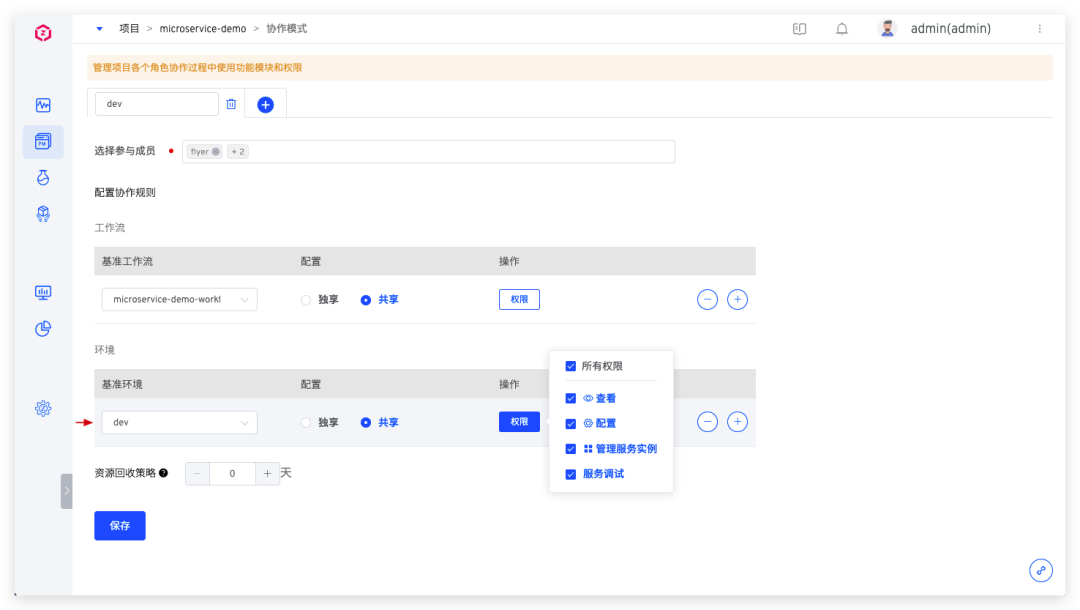Delete the dev collaboration mode tab

(231, 104)
